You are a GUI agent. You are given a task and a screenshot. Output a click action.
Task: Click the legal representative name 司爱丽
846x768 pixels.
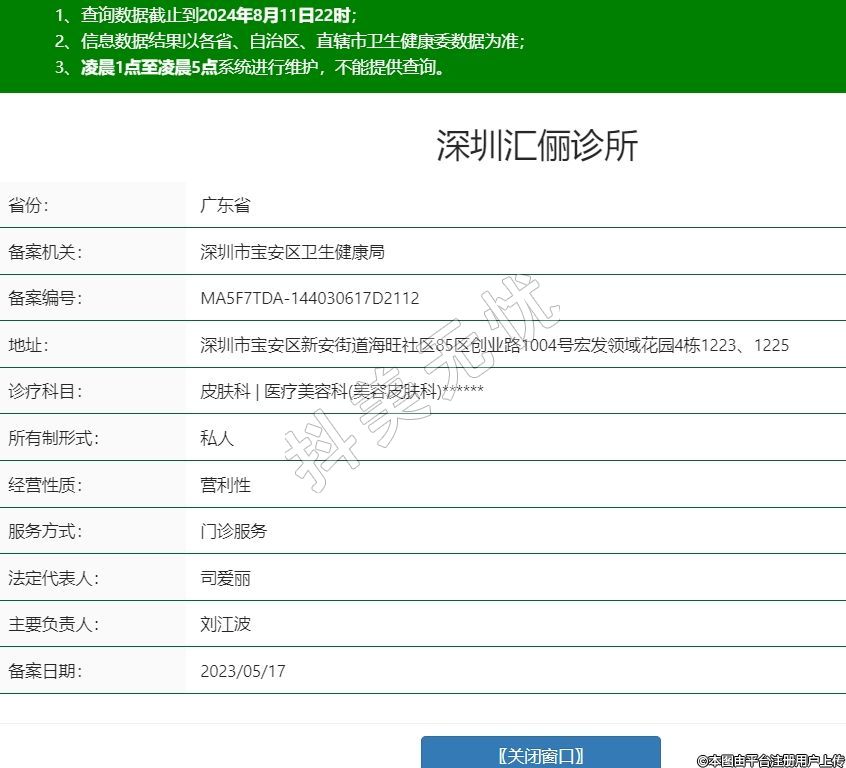(225, 578)
